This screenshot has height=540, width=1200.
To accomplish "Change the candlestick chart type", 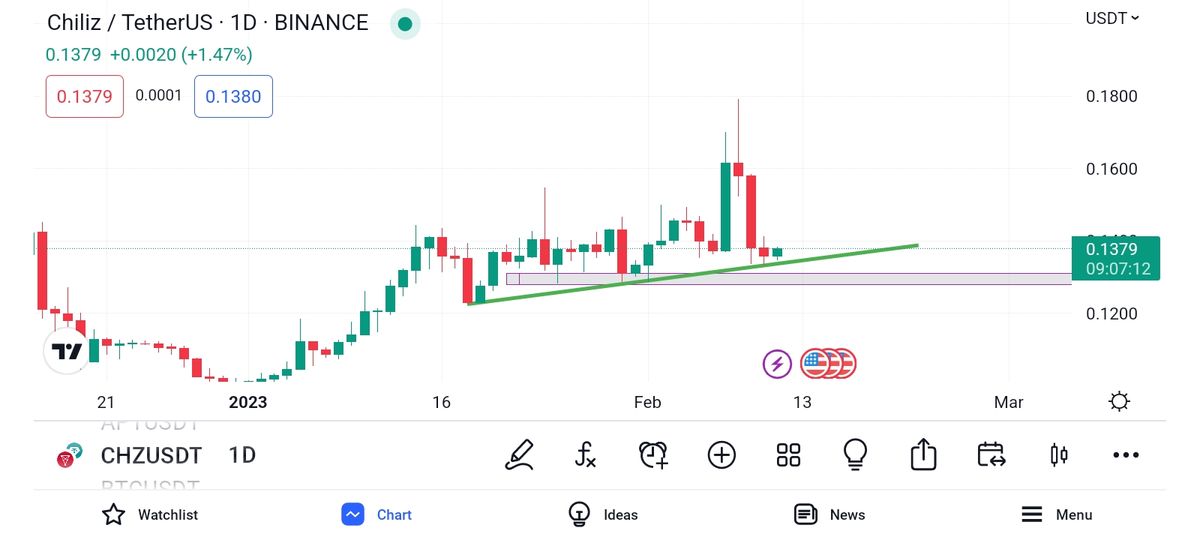I will [1058, 455].
